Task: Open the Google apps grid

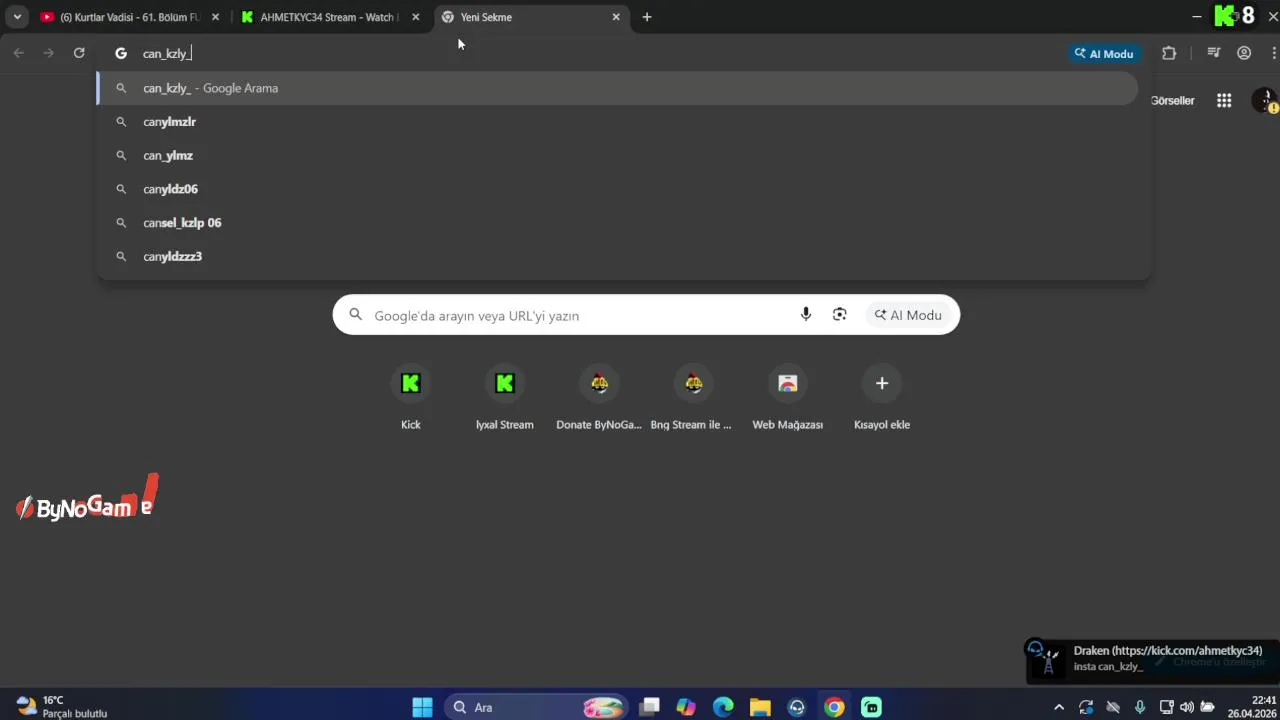Action: 1224,100
